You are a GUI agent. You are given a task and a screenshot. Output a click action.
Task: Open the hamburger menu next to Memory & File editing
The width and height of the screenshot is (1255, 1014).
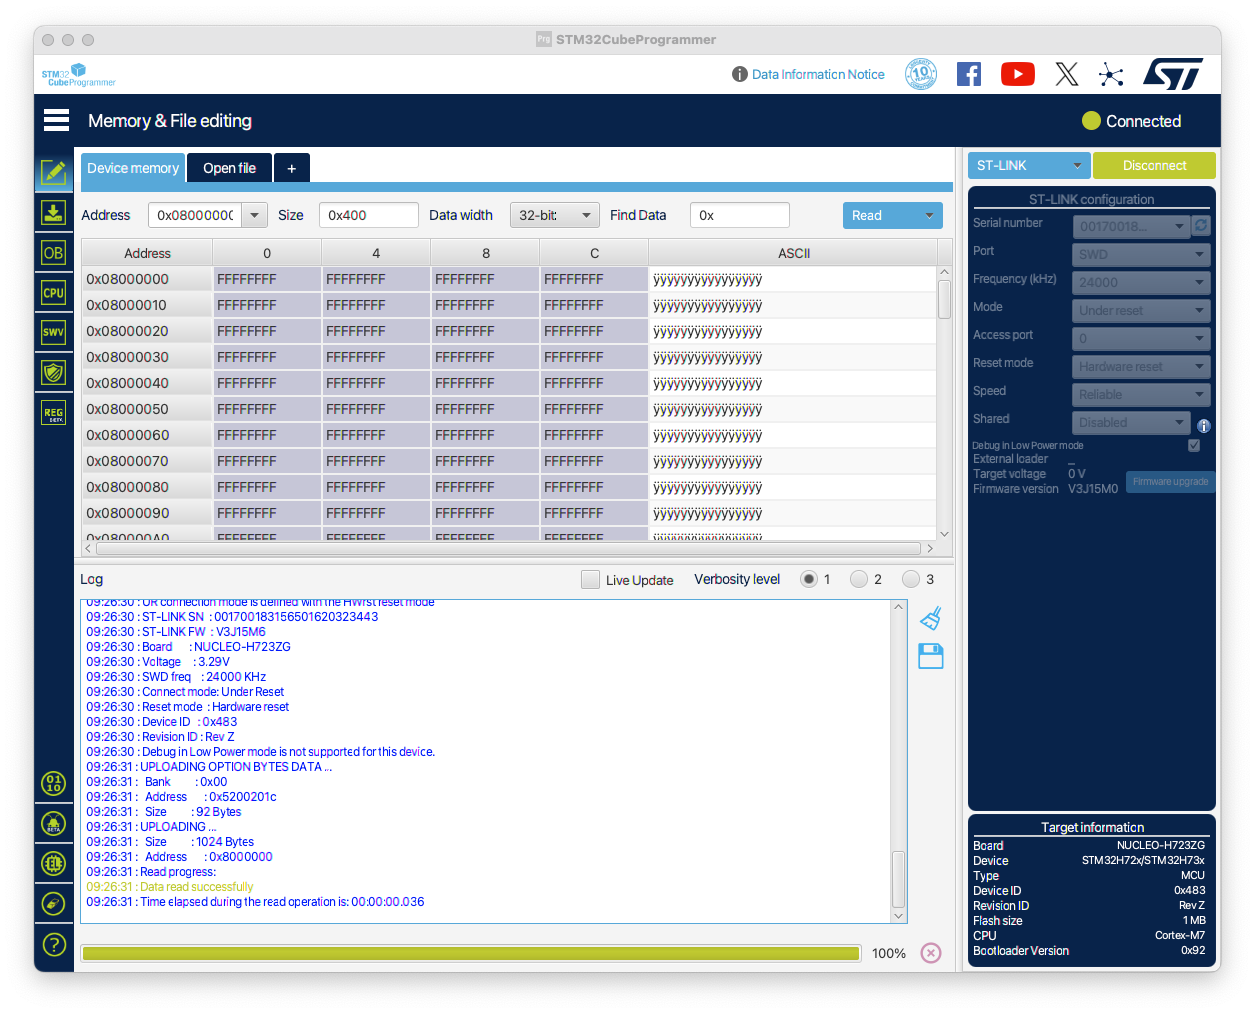click(56, 119)
